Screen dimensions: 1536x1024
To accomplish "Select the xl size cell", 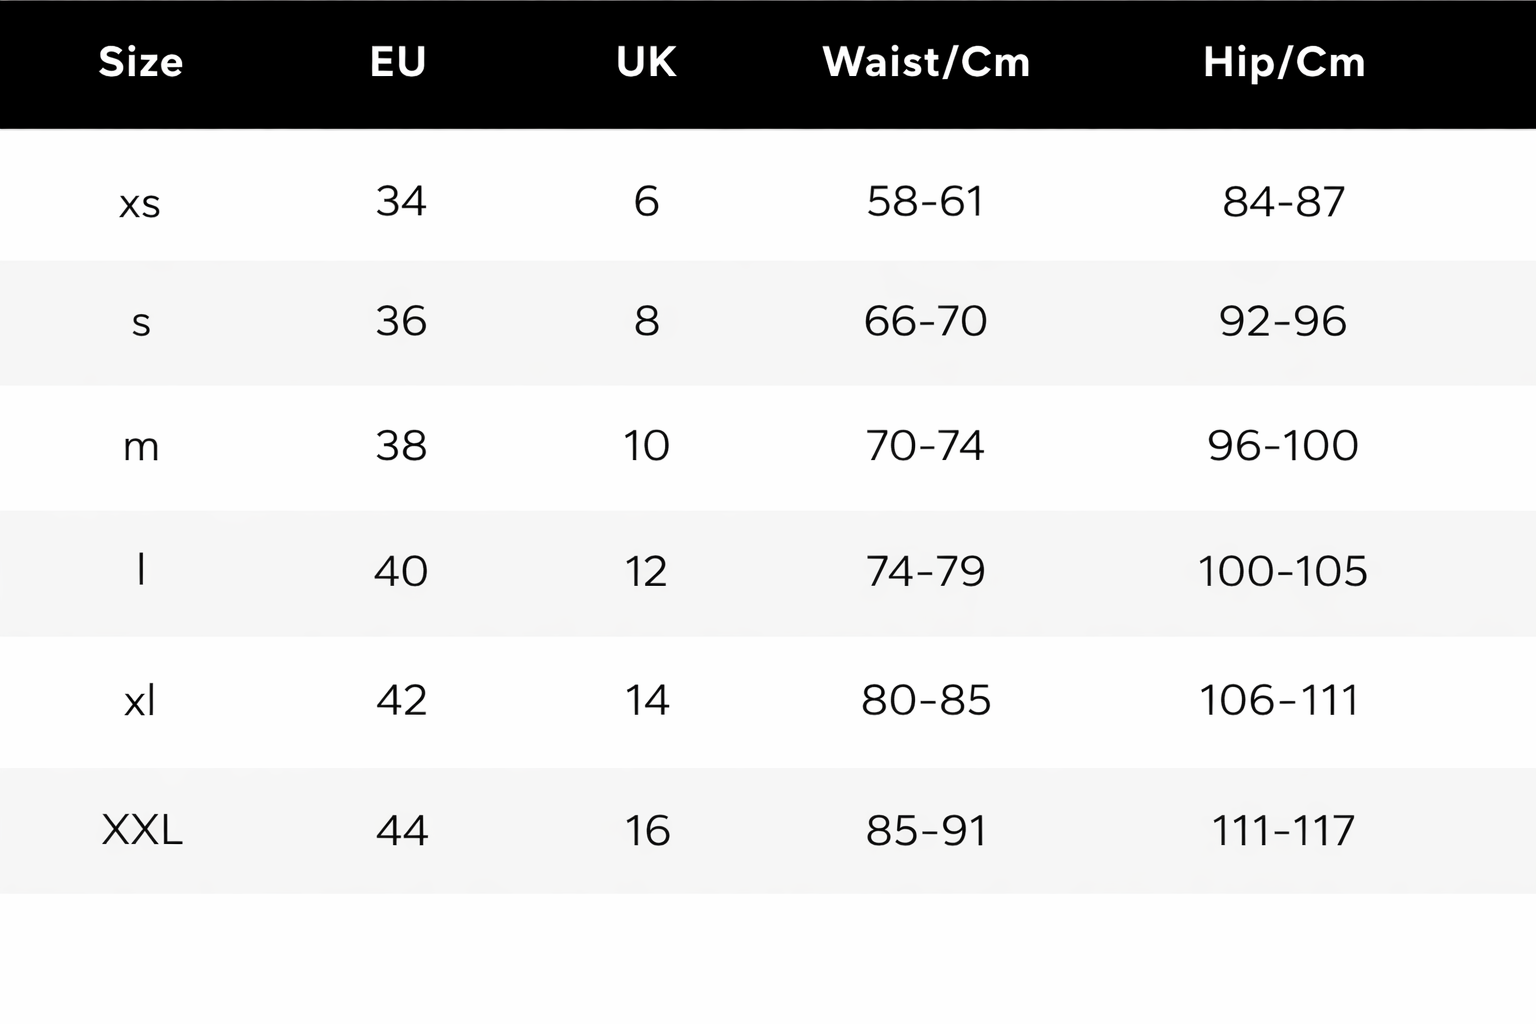I will (140, 700).
